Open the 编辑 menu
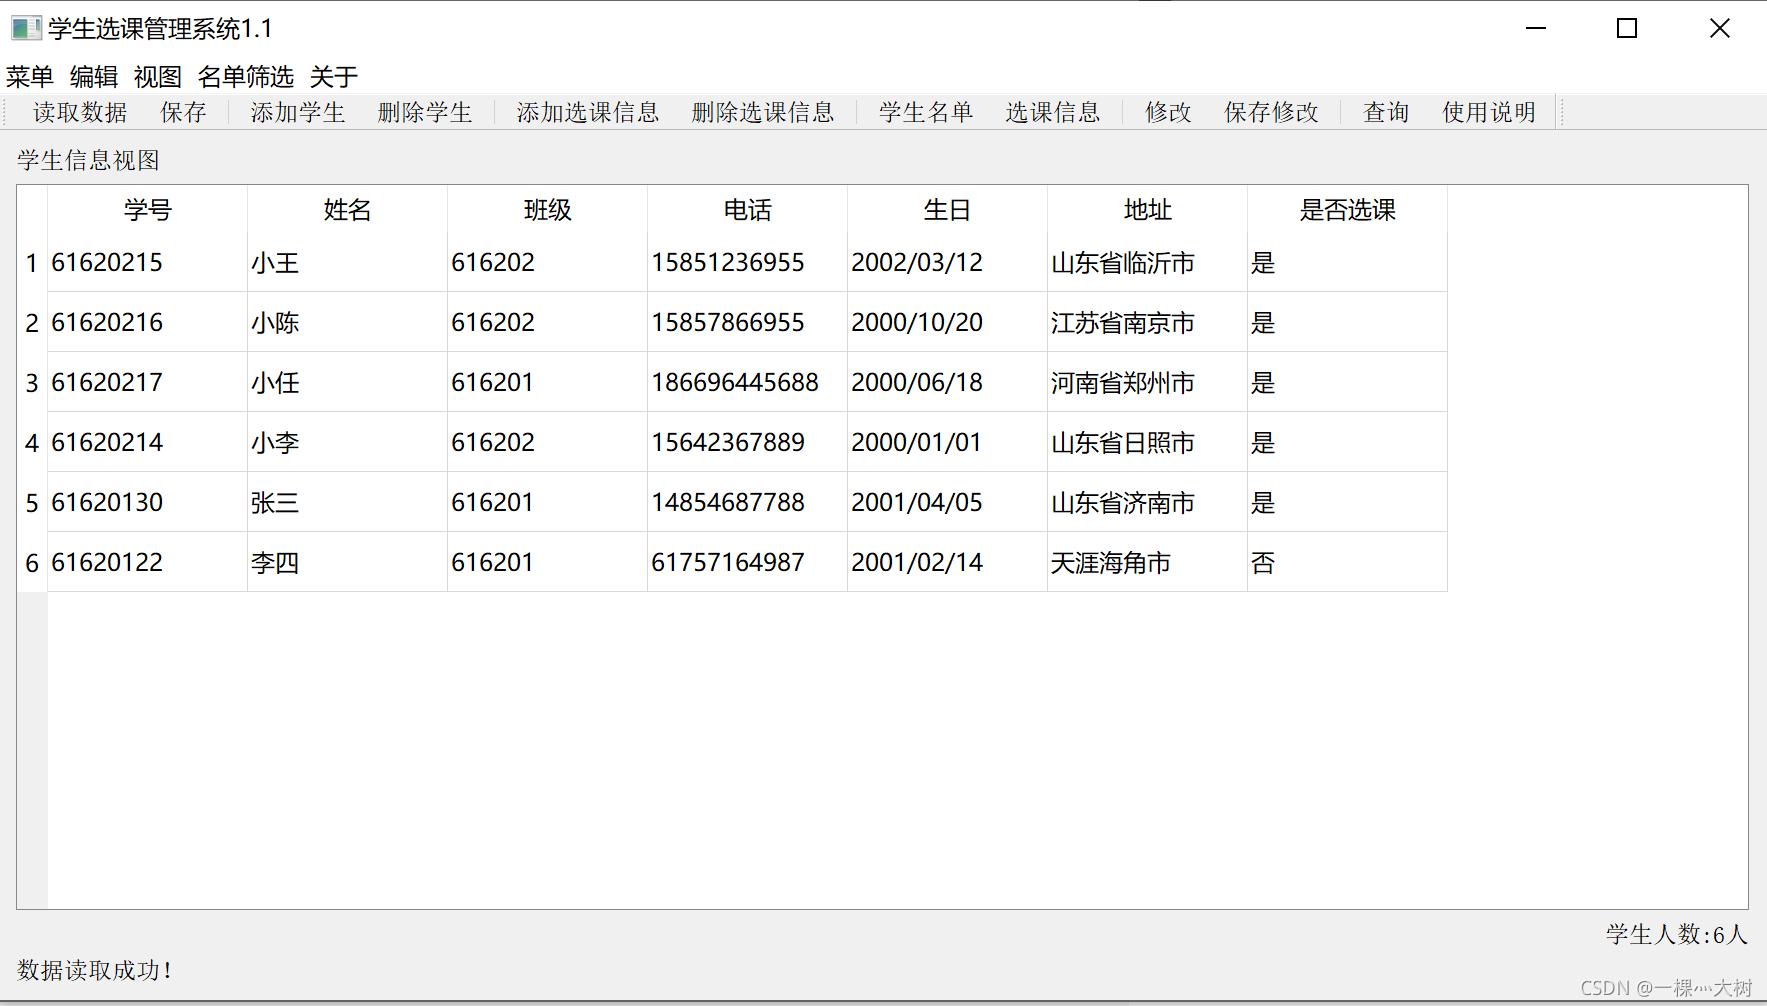 pyautogui.click(x=94, y=77)
